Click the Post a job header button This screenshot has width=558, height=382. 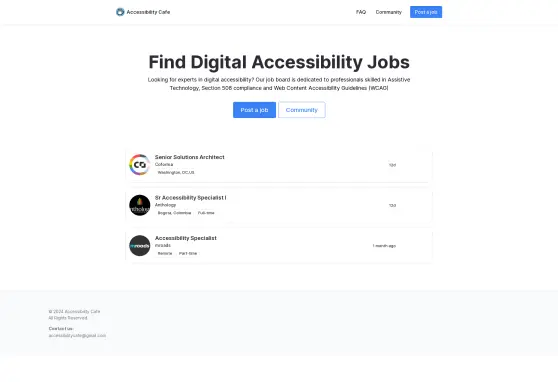(x=426, y=12)
